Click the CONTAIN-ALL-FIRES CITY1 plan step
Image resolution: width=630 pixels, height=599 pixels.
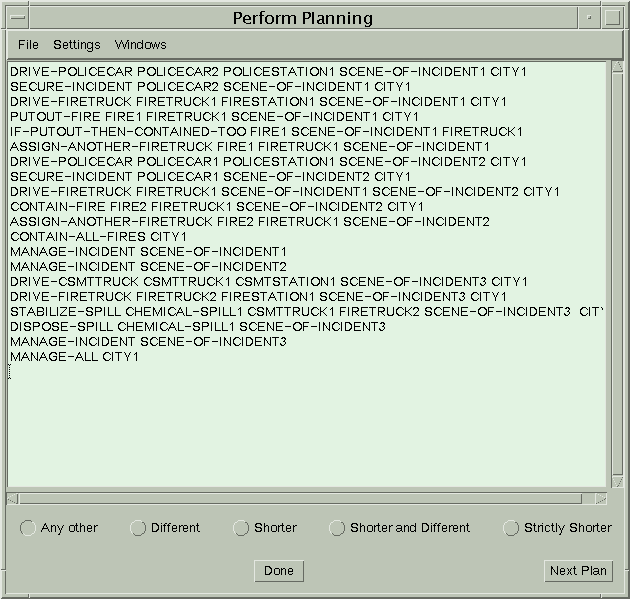(x=98, y=237)
